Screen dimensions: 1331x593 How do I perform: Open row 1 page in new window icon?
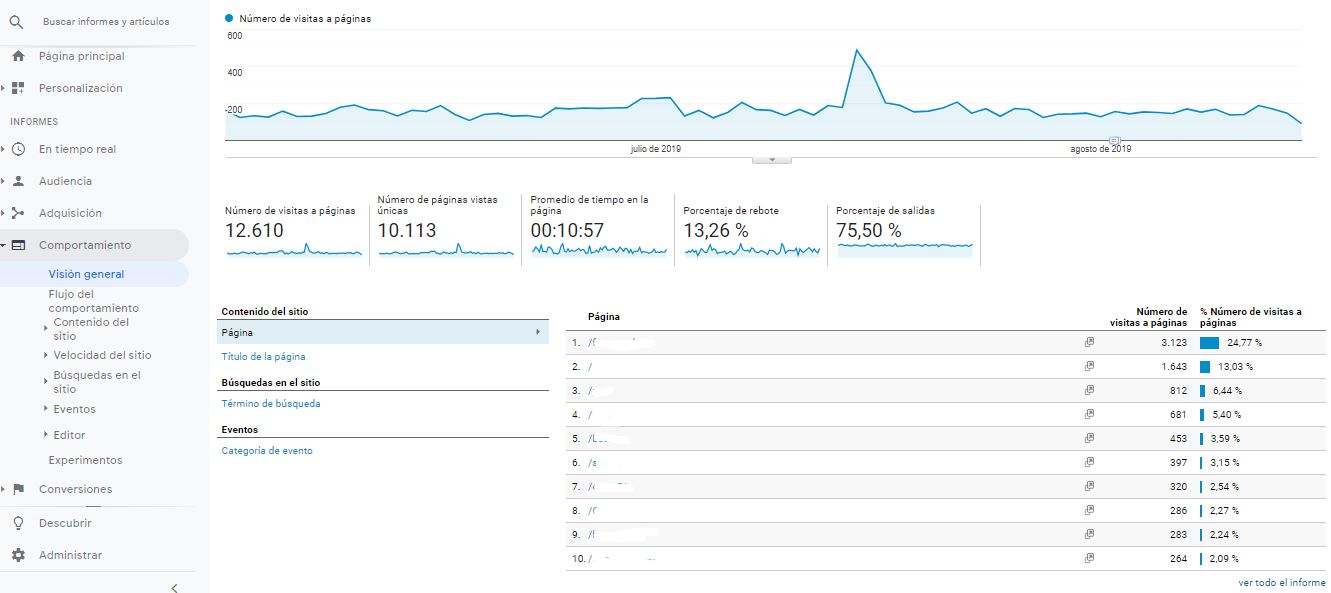tap(1090, 342)
